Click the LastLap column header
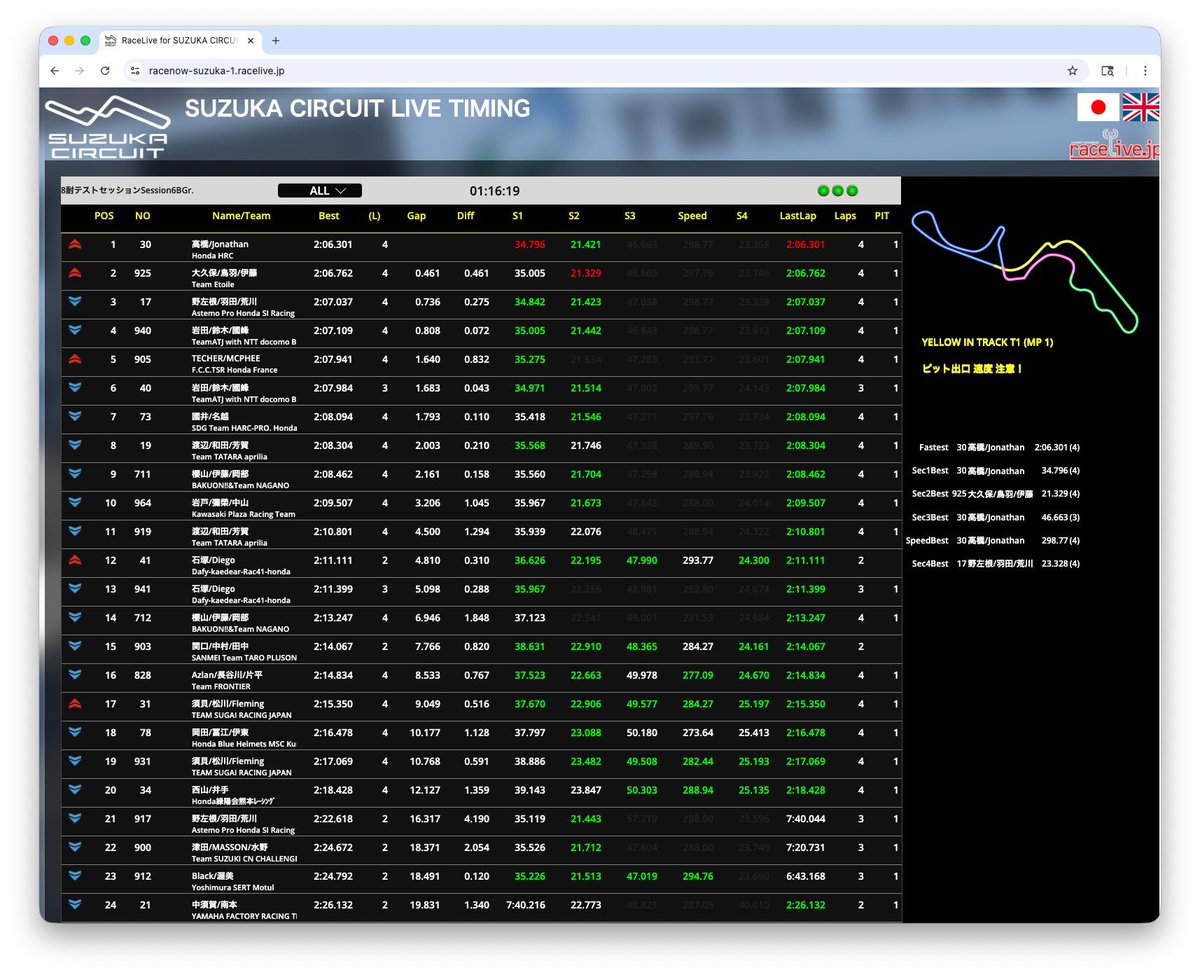 pyautogui.click(x=798, y=216)
